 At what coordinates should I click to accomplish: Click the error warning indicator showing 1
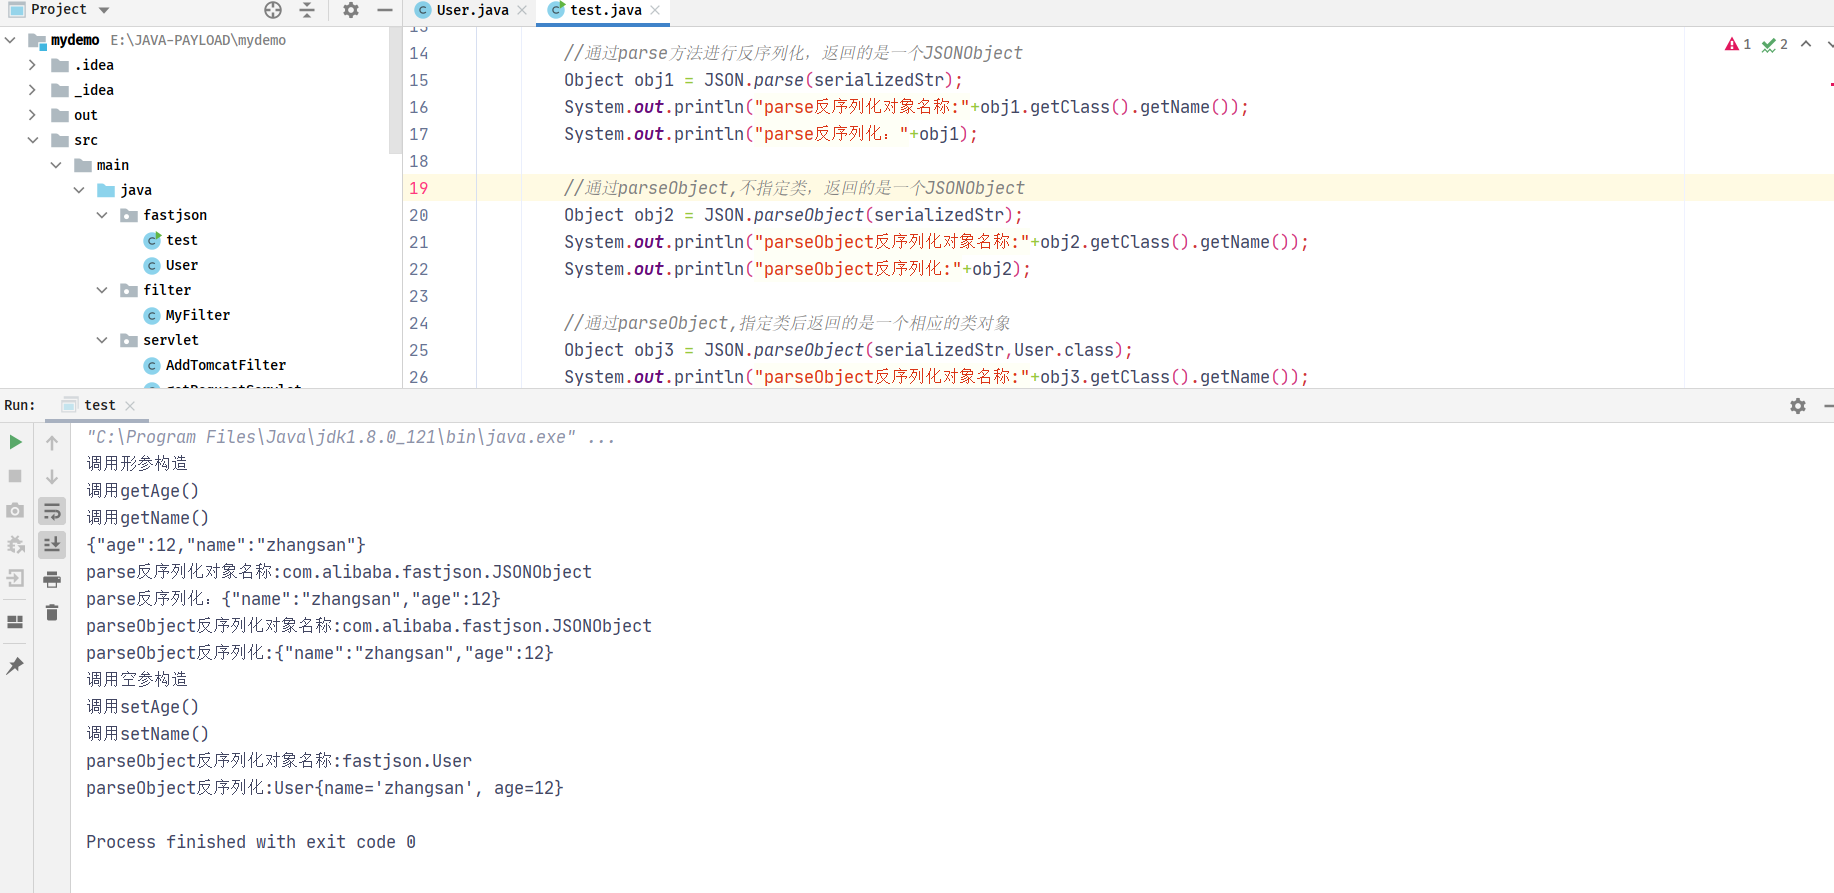click(1738, 44)
